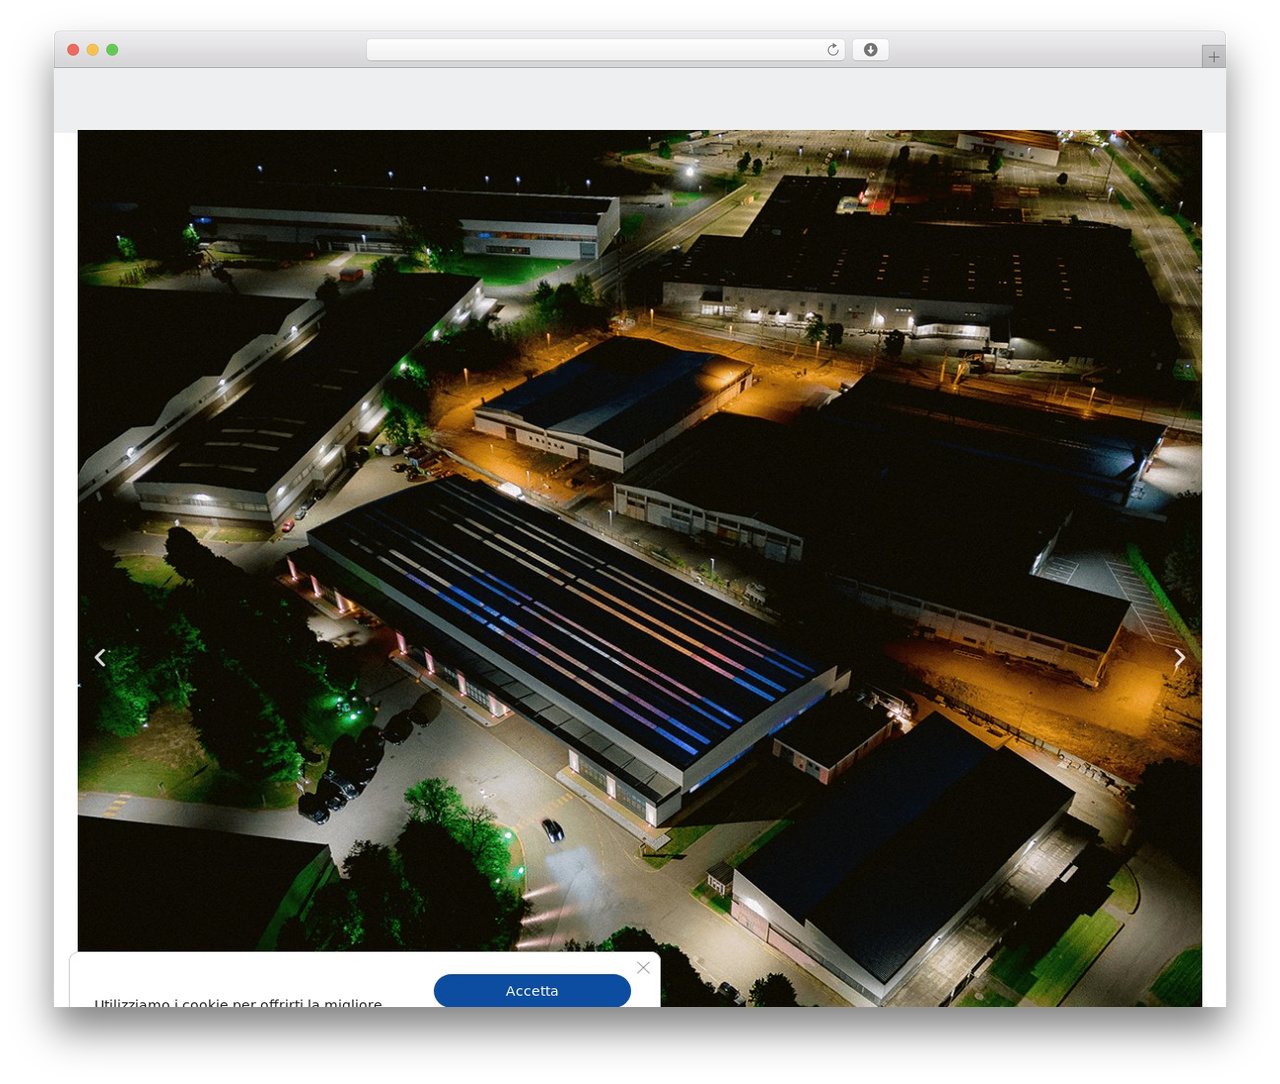Open the browser downloads icon
The width and height of the screenshot is (1280, 1084).
pyautogui.click(x=870, y=50)
